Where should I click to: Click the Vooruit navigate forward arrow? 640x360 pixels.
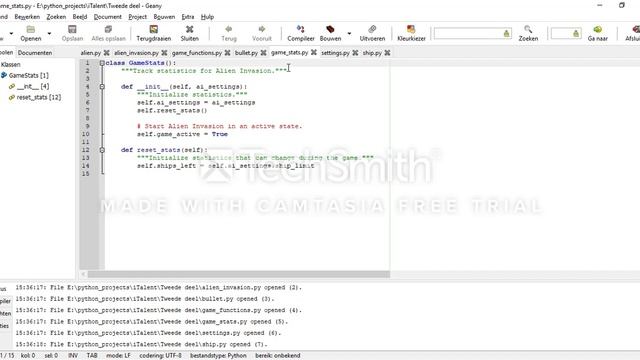[262, 29]
